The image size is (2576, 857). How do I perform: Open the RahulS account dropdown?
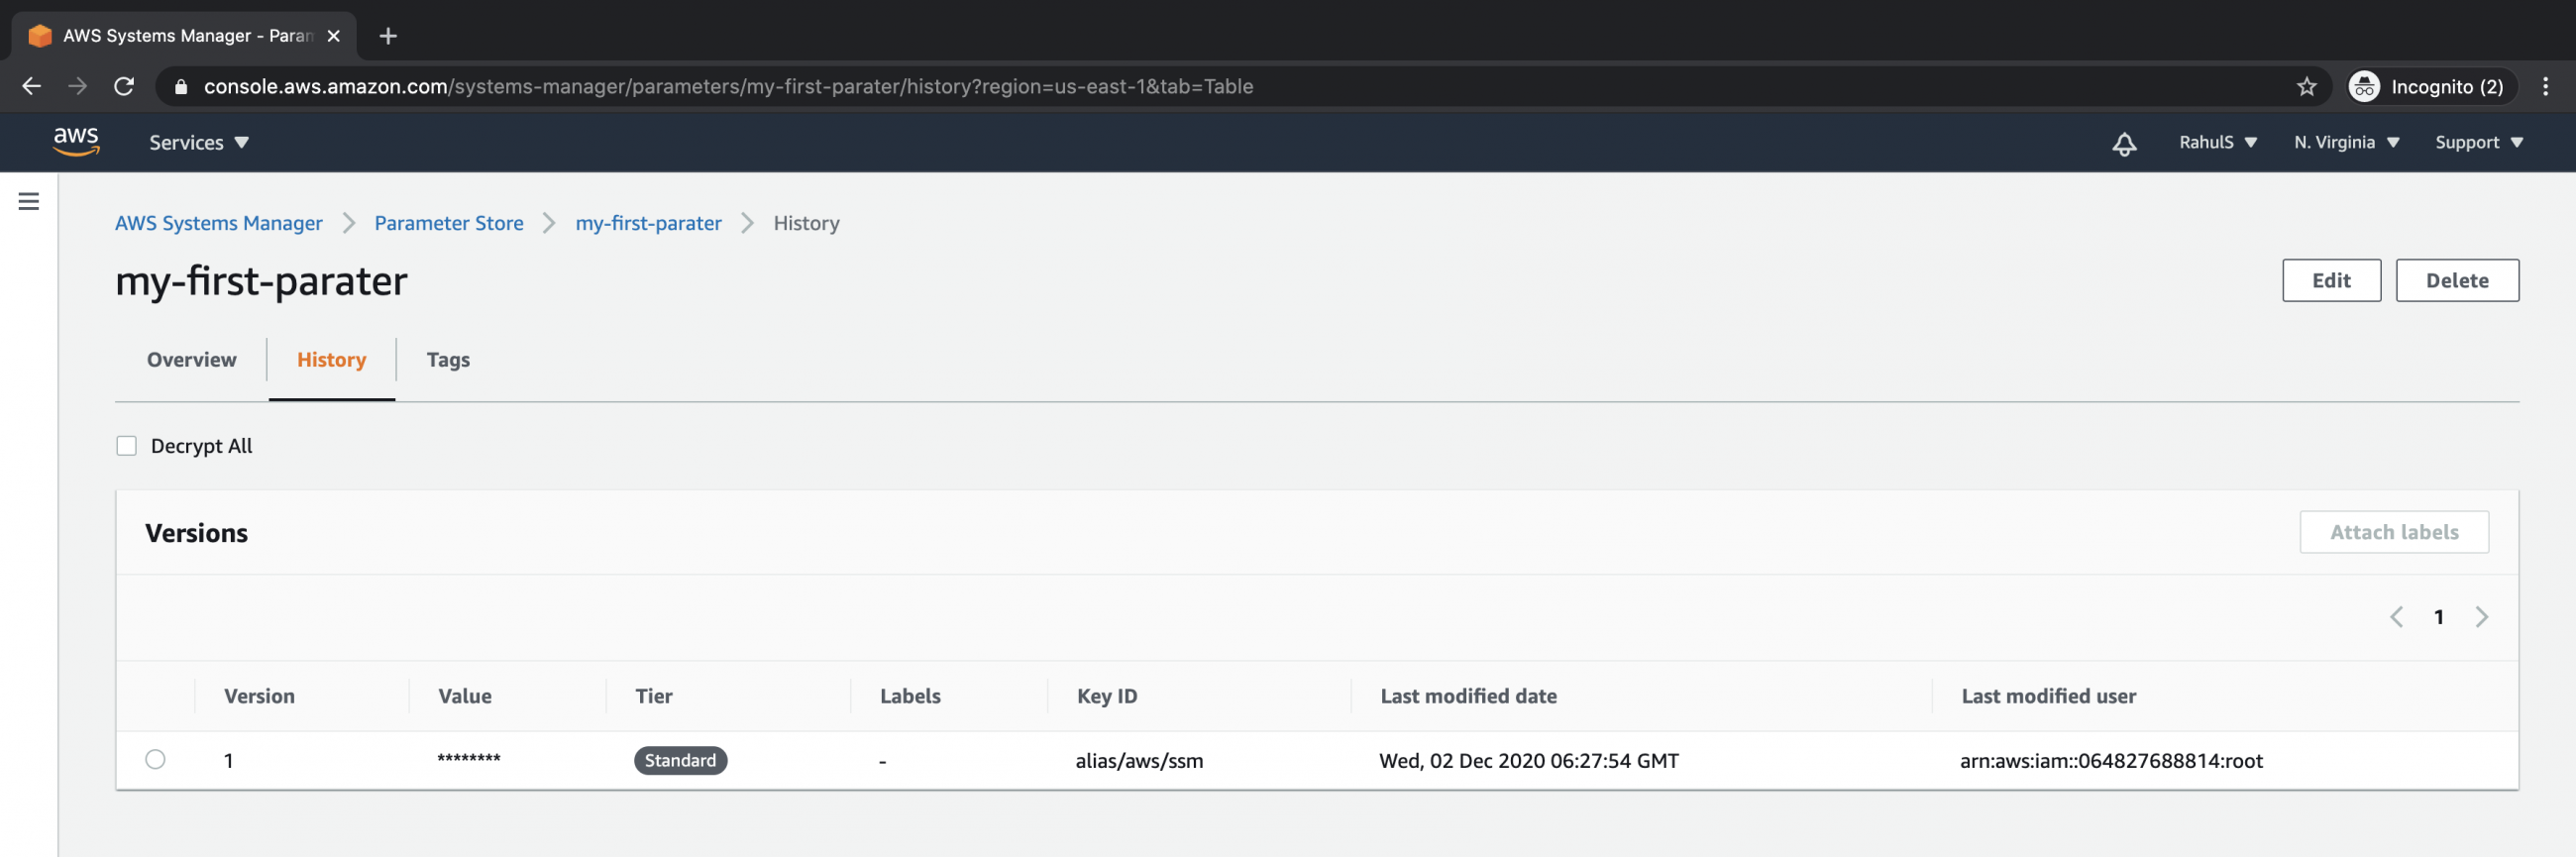point(2217,143)
